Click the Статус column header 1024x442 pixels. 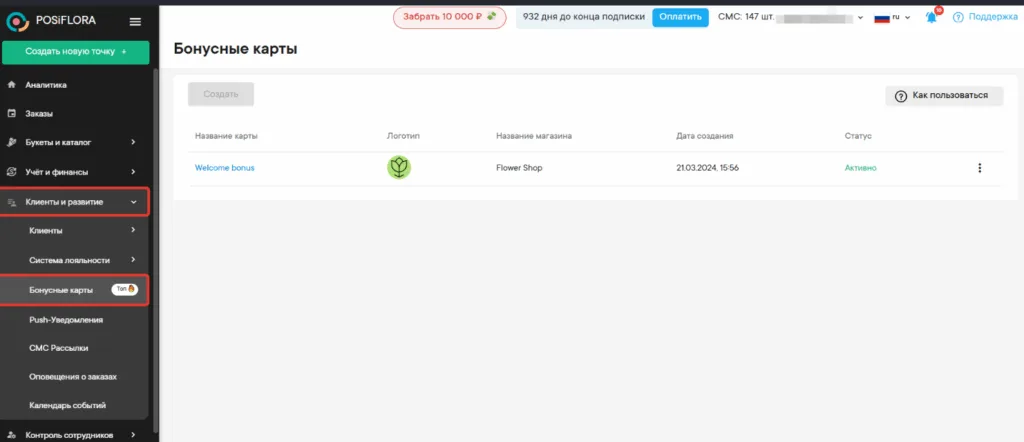(858, 136)
